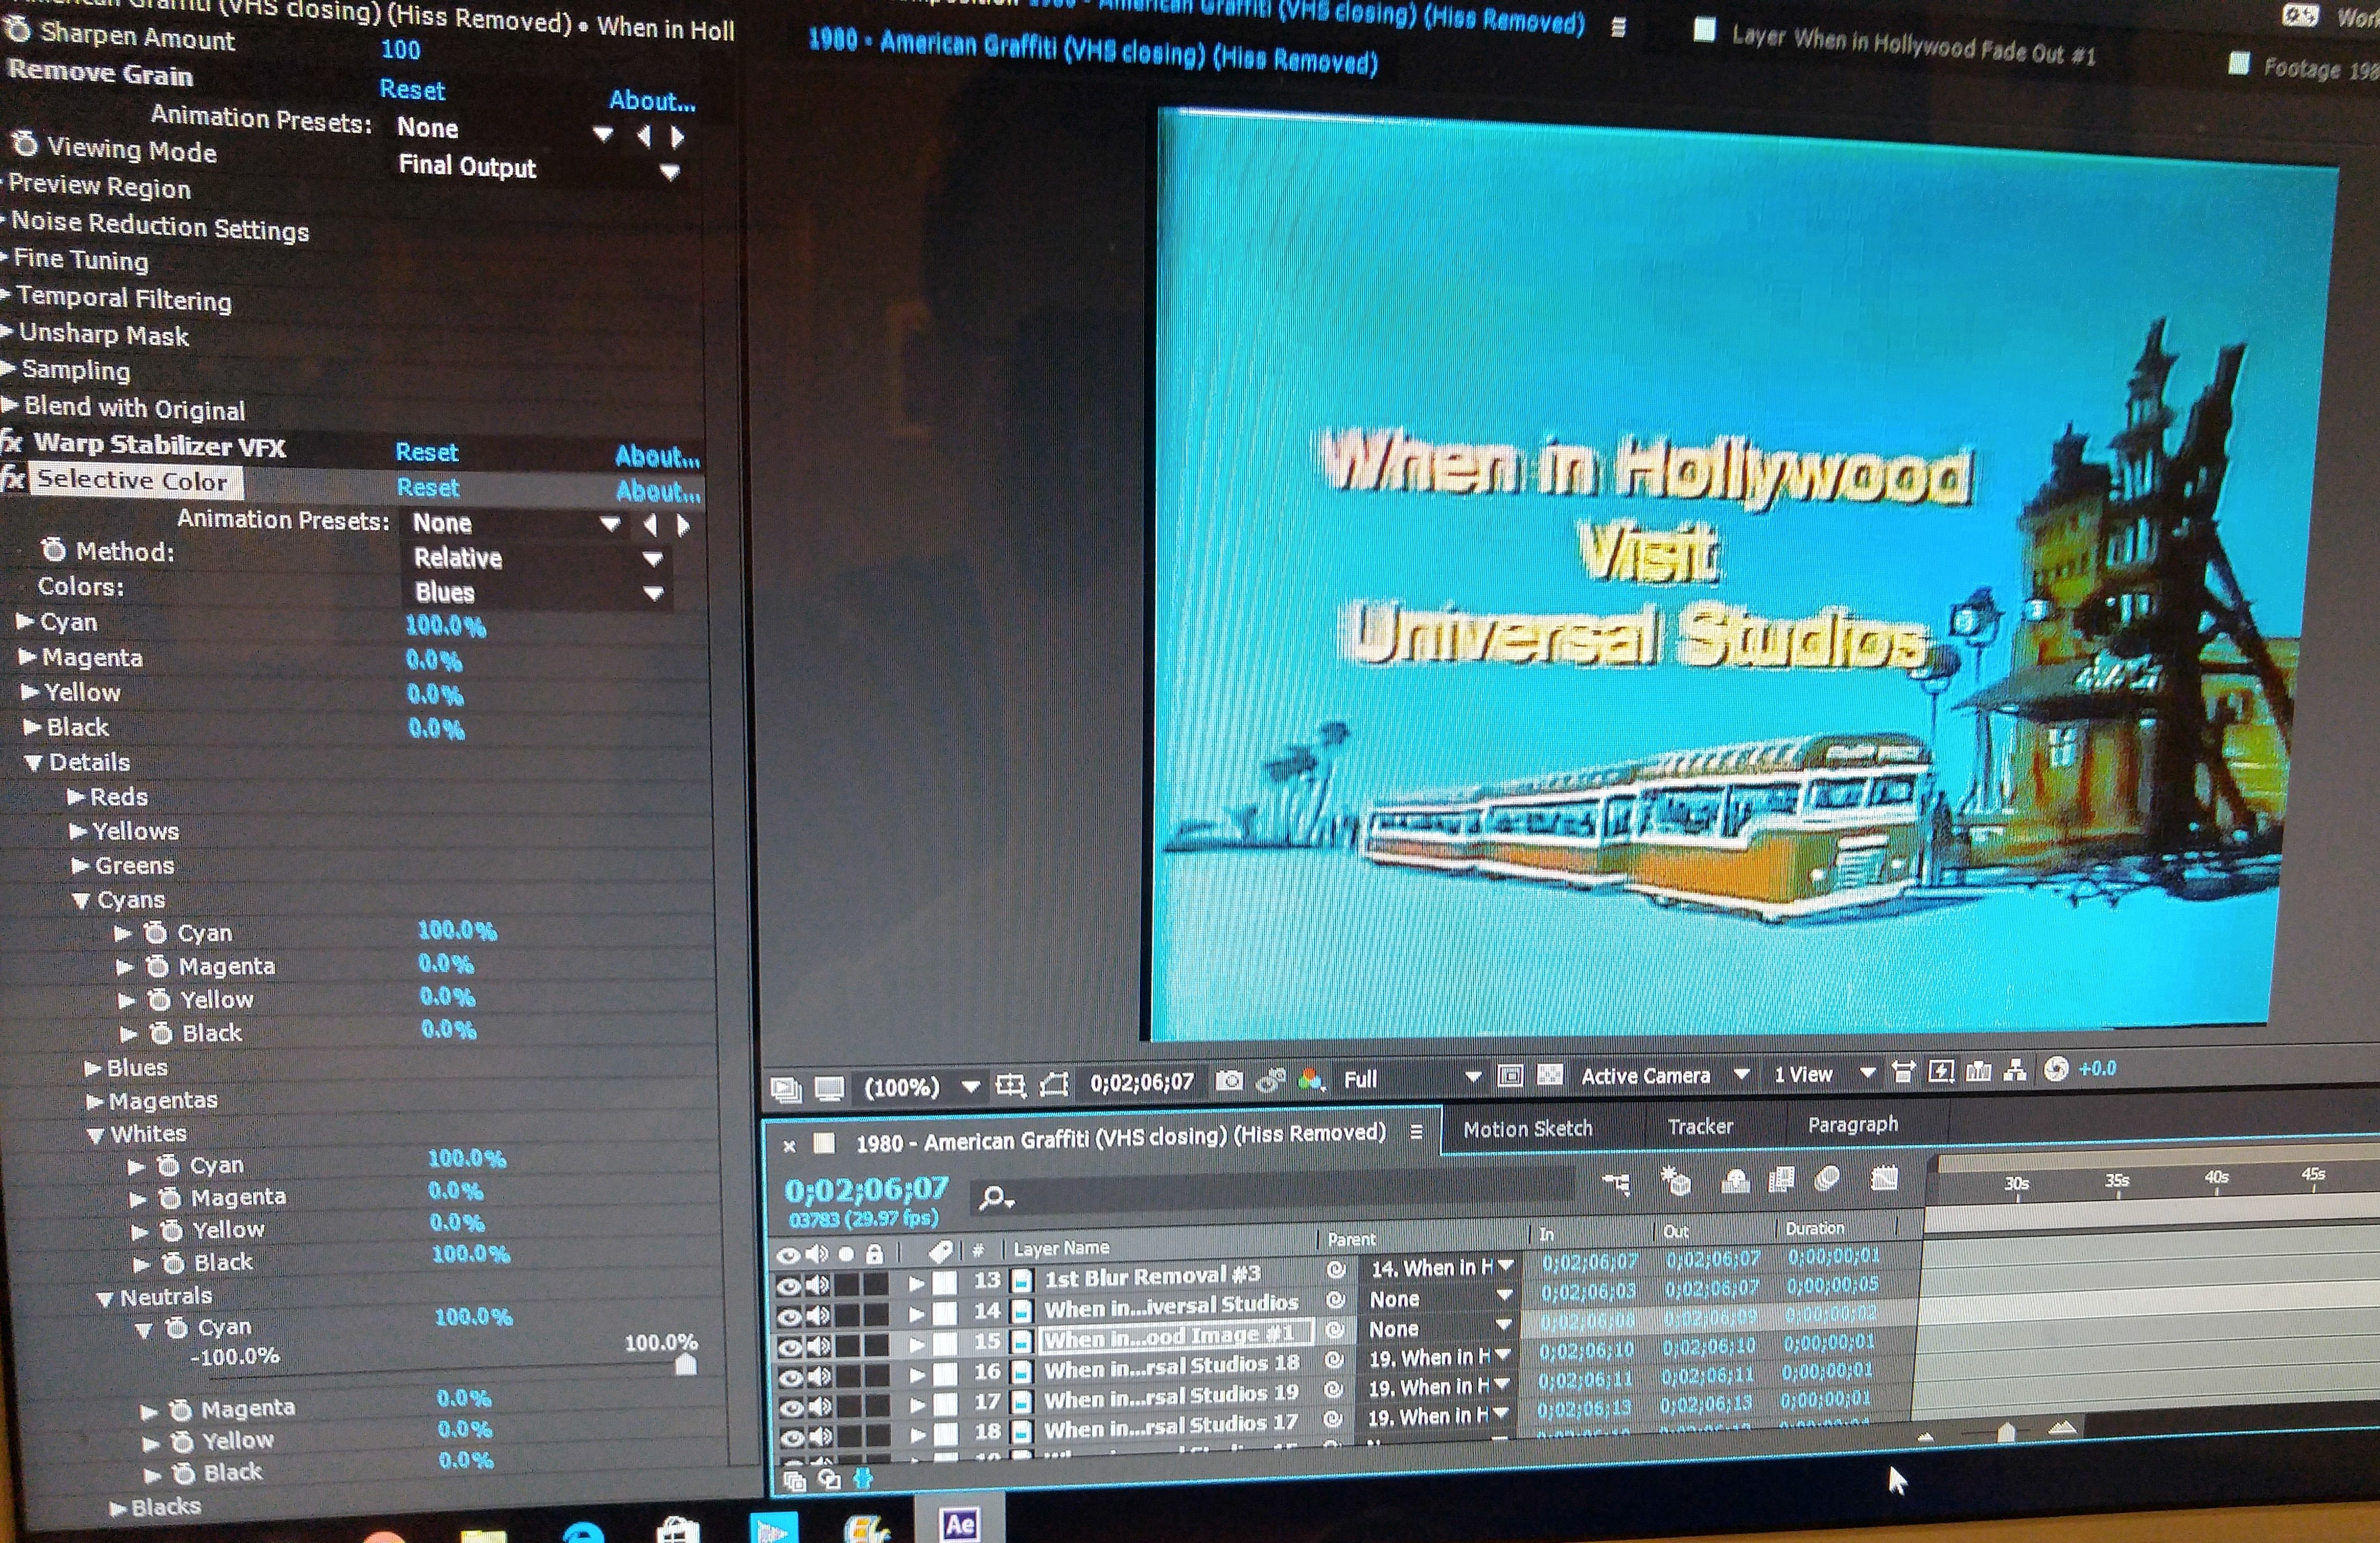Open the Comp Flowchart icon
This screenshot has height=1543, width=2380.
(x=2015, y=1069)
